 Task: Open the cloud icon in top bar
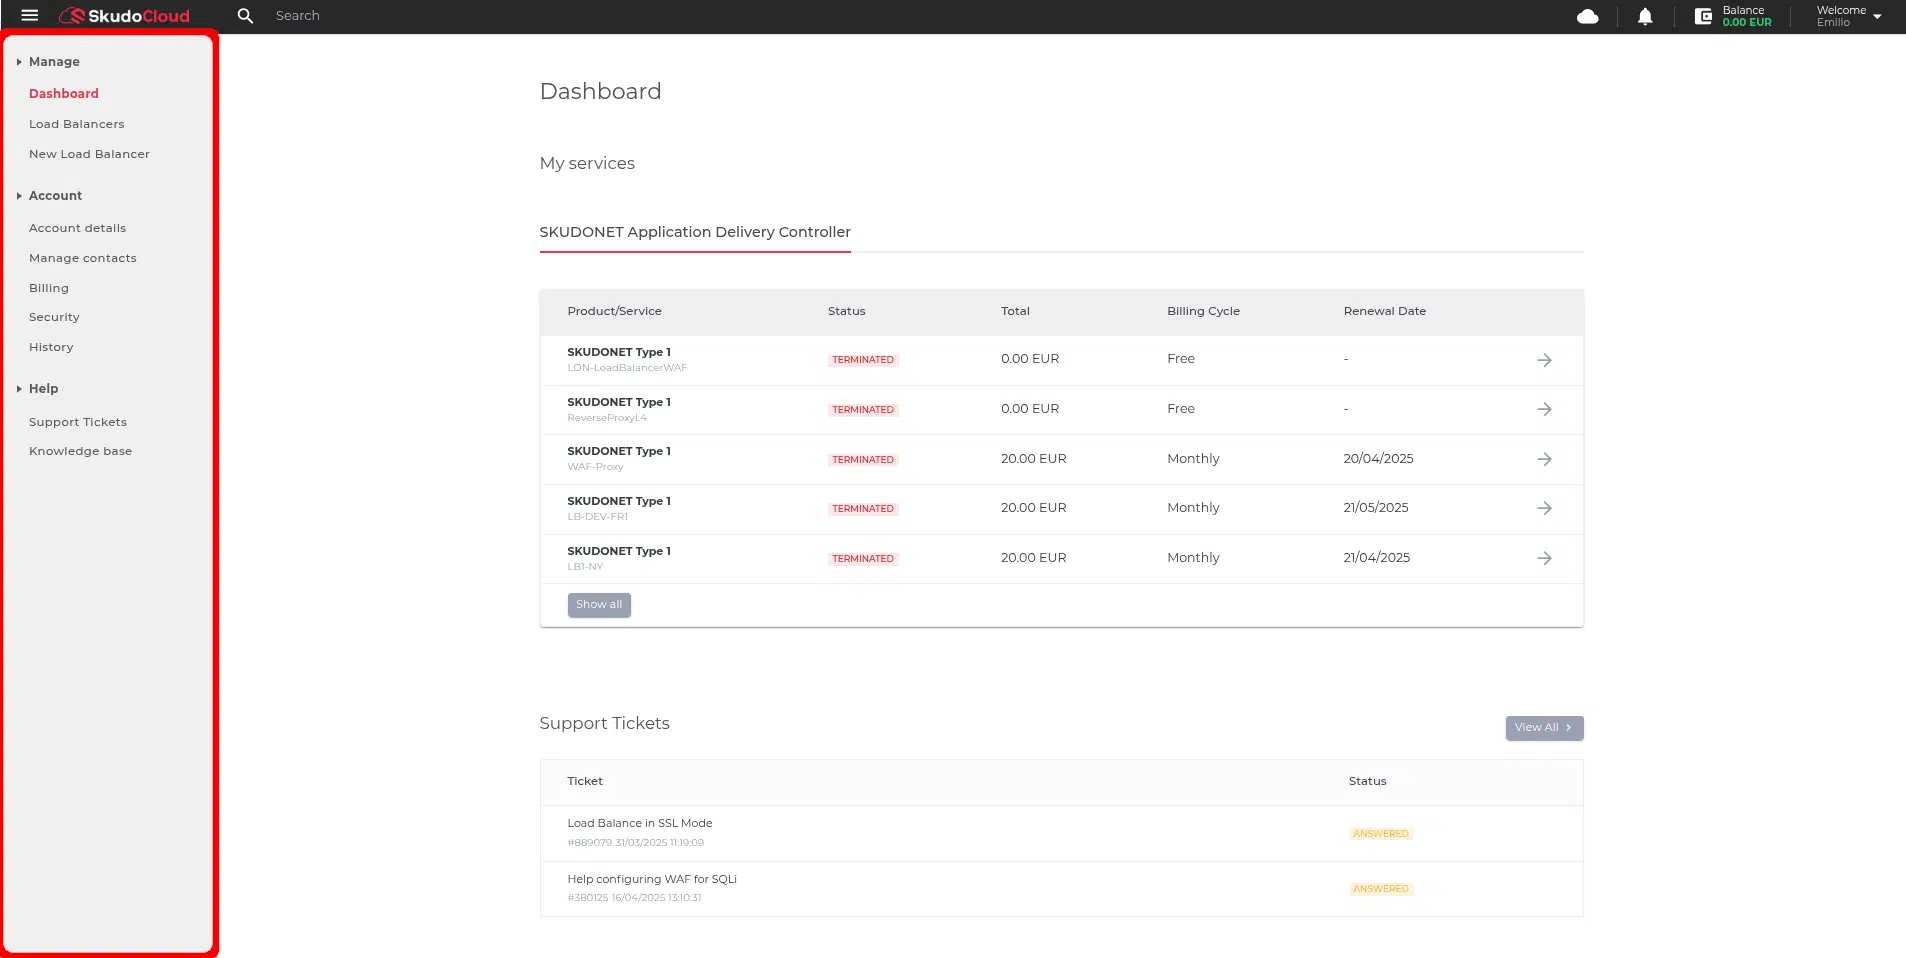[x=1587, y=16]
